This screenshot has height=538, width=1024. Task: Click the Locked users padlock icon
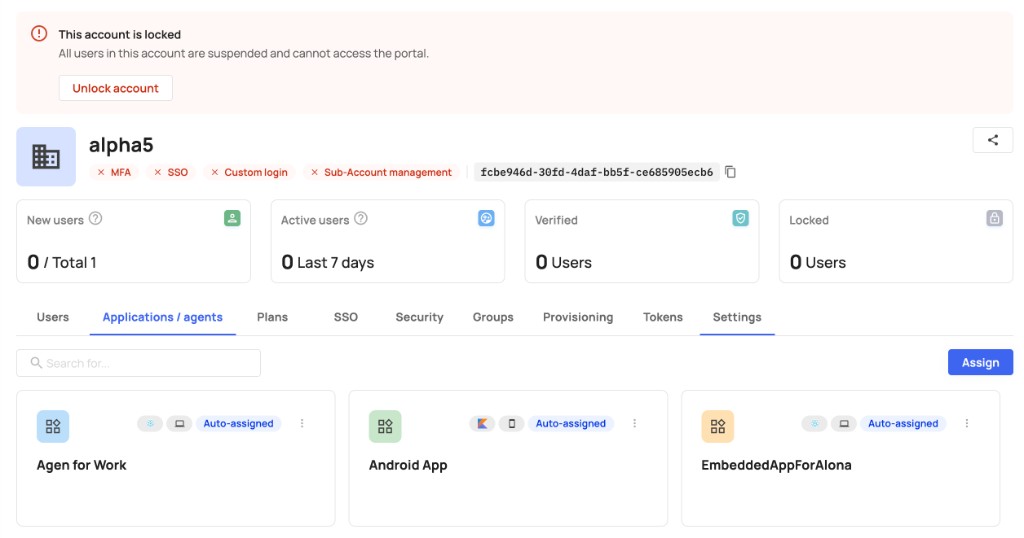[x=994, y=218]
